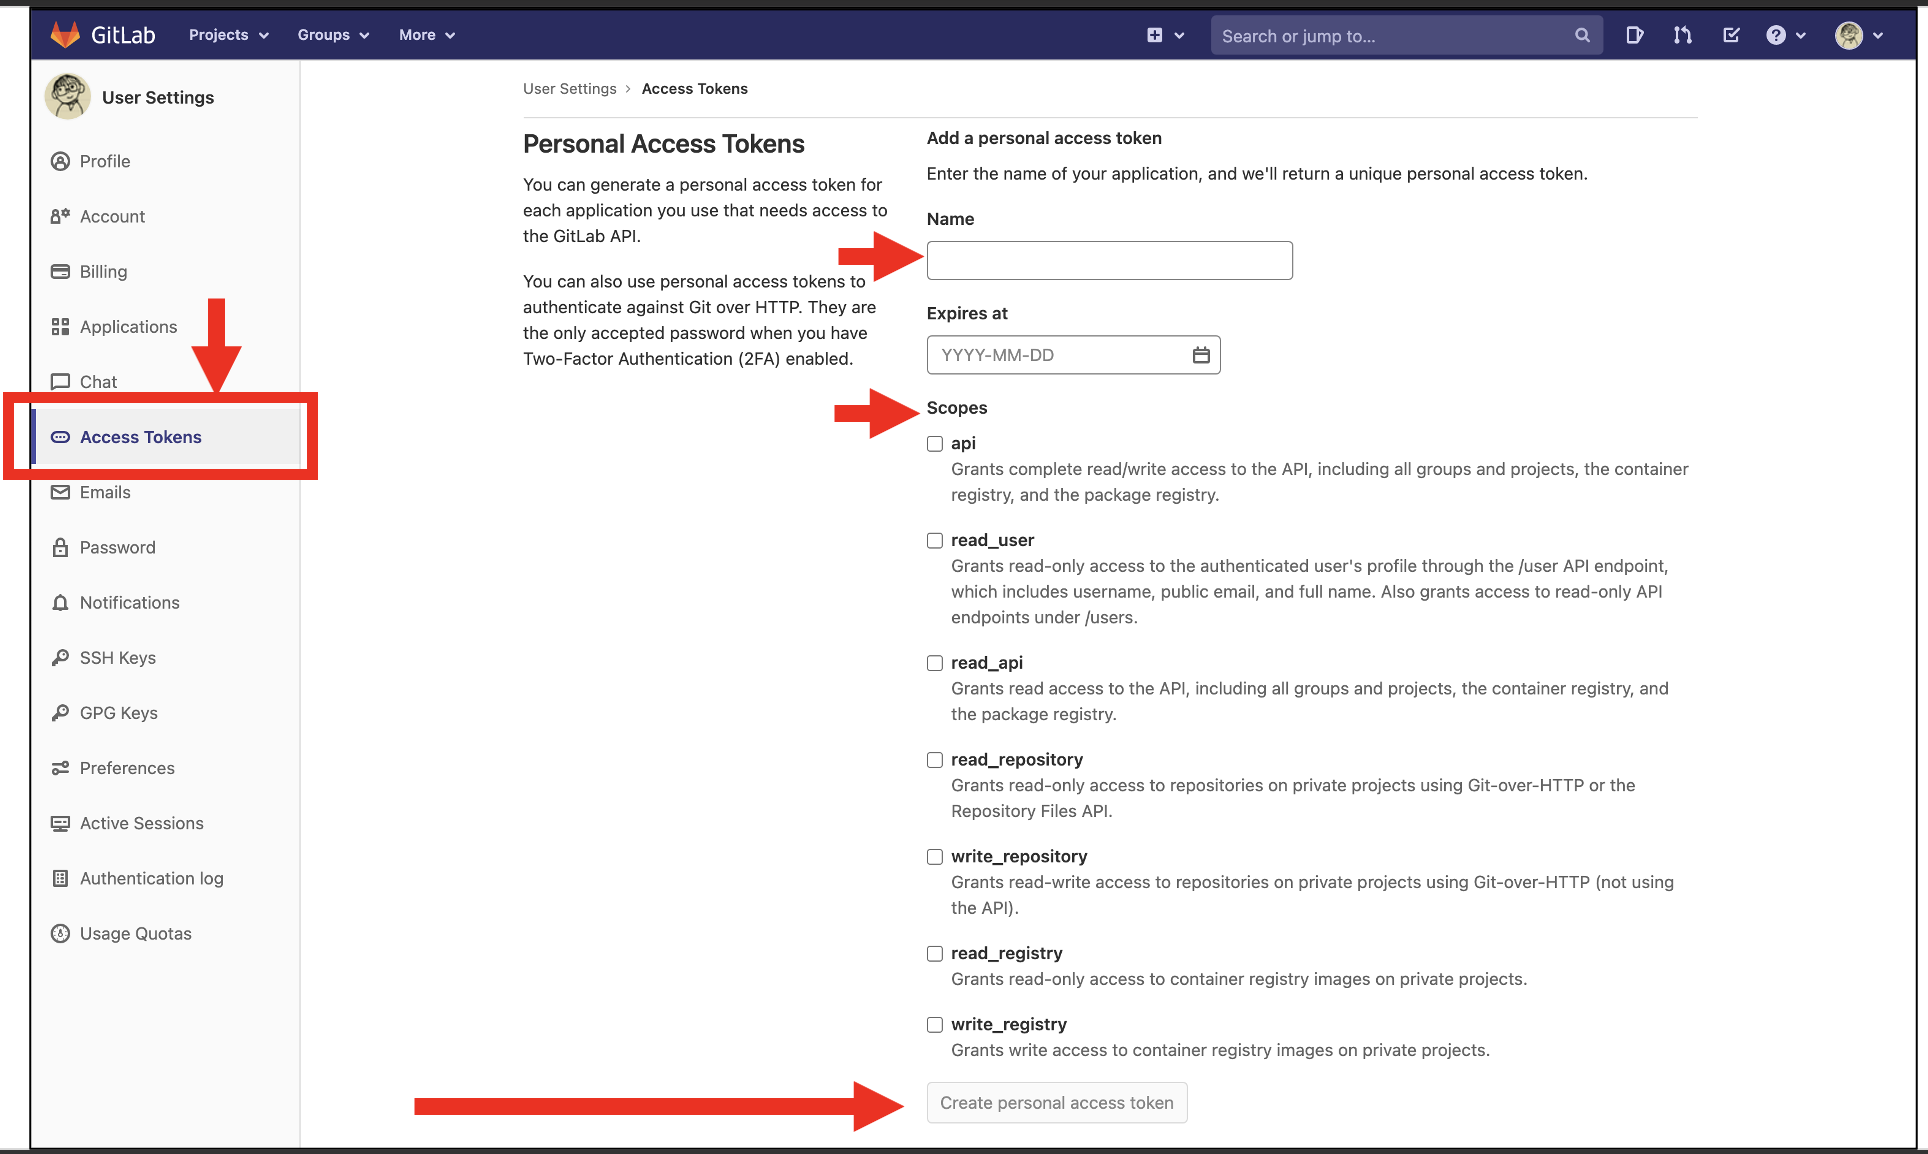This screenshot has height=1154, width=1928.
Task: Click the Expires at date field
Action: (1074, 355)
